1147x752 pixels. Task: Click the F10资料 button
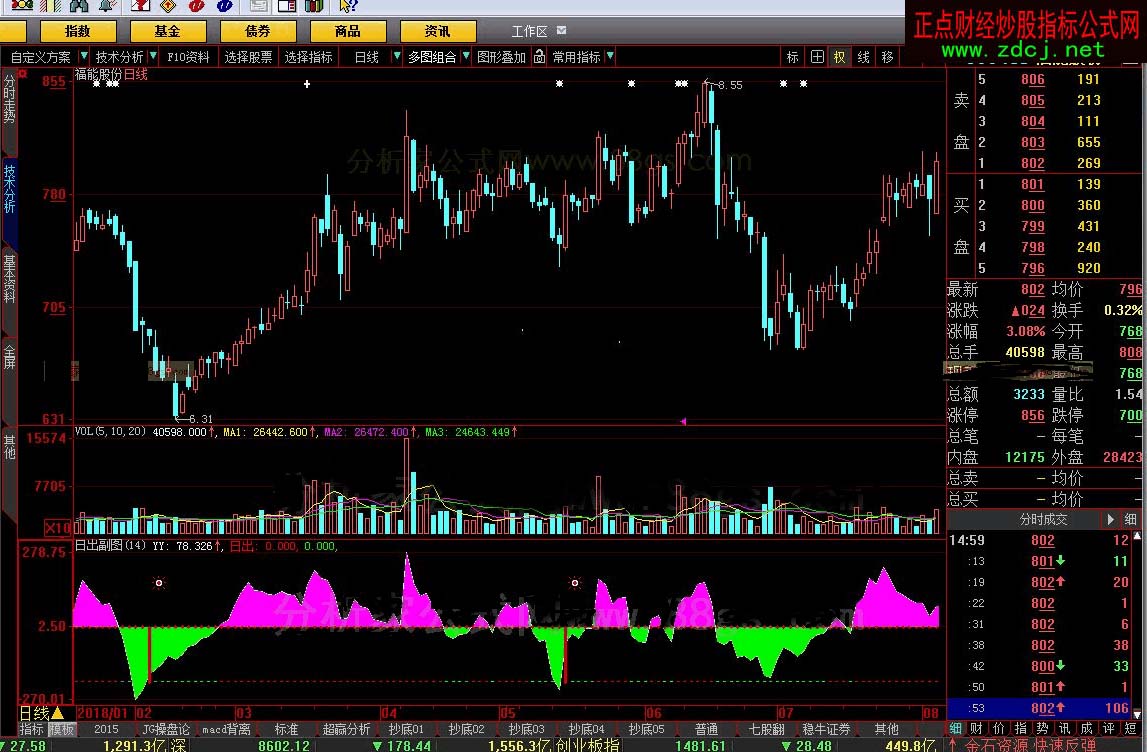pos(188,57)
